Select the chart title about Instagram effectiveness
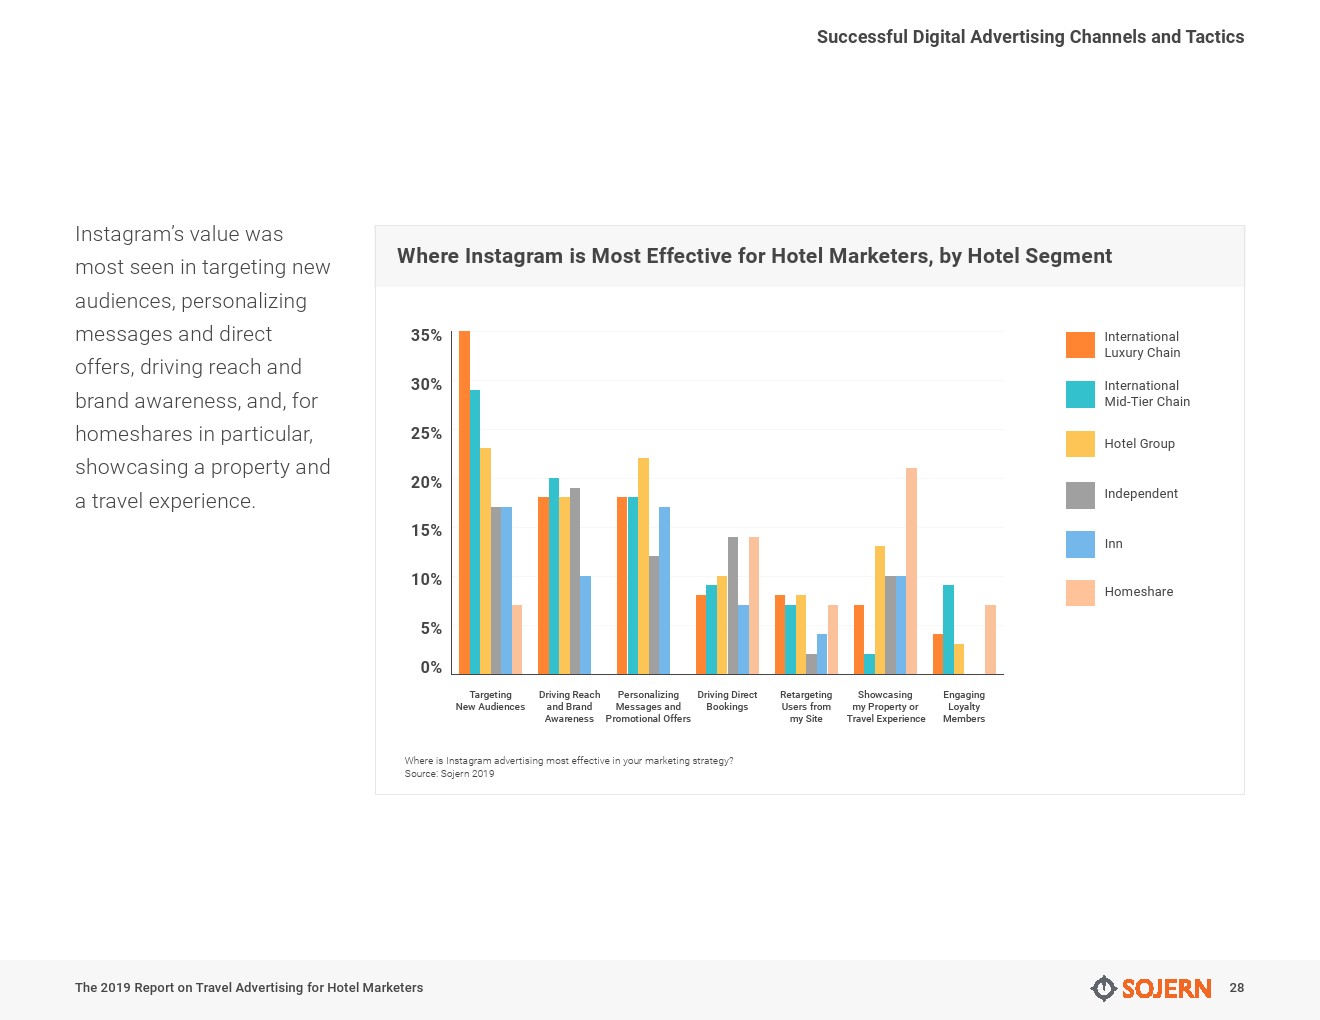The height and width of the screenshot is (1020, 1320). tap(754, 256)
